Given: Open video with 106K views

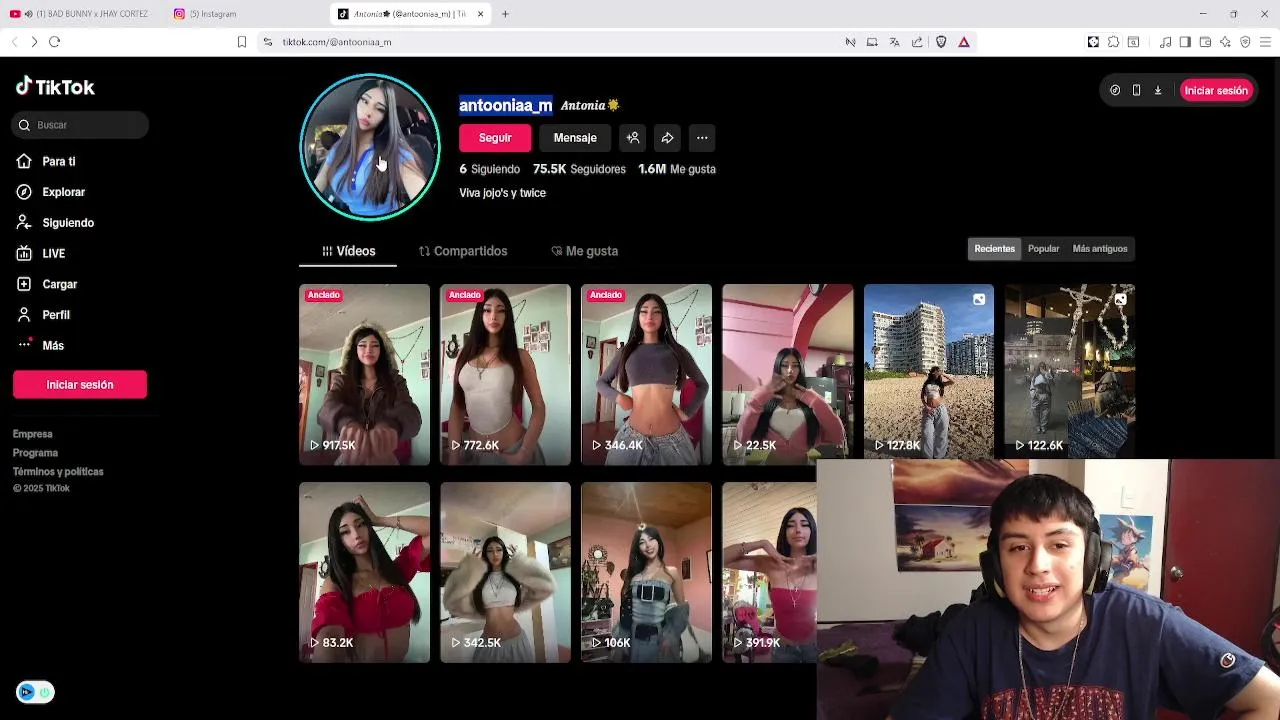Looking at the screenshot, I should (x=646, y=572).
